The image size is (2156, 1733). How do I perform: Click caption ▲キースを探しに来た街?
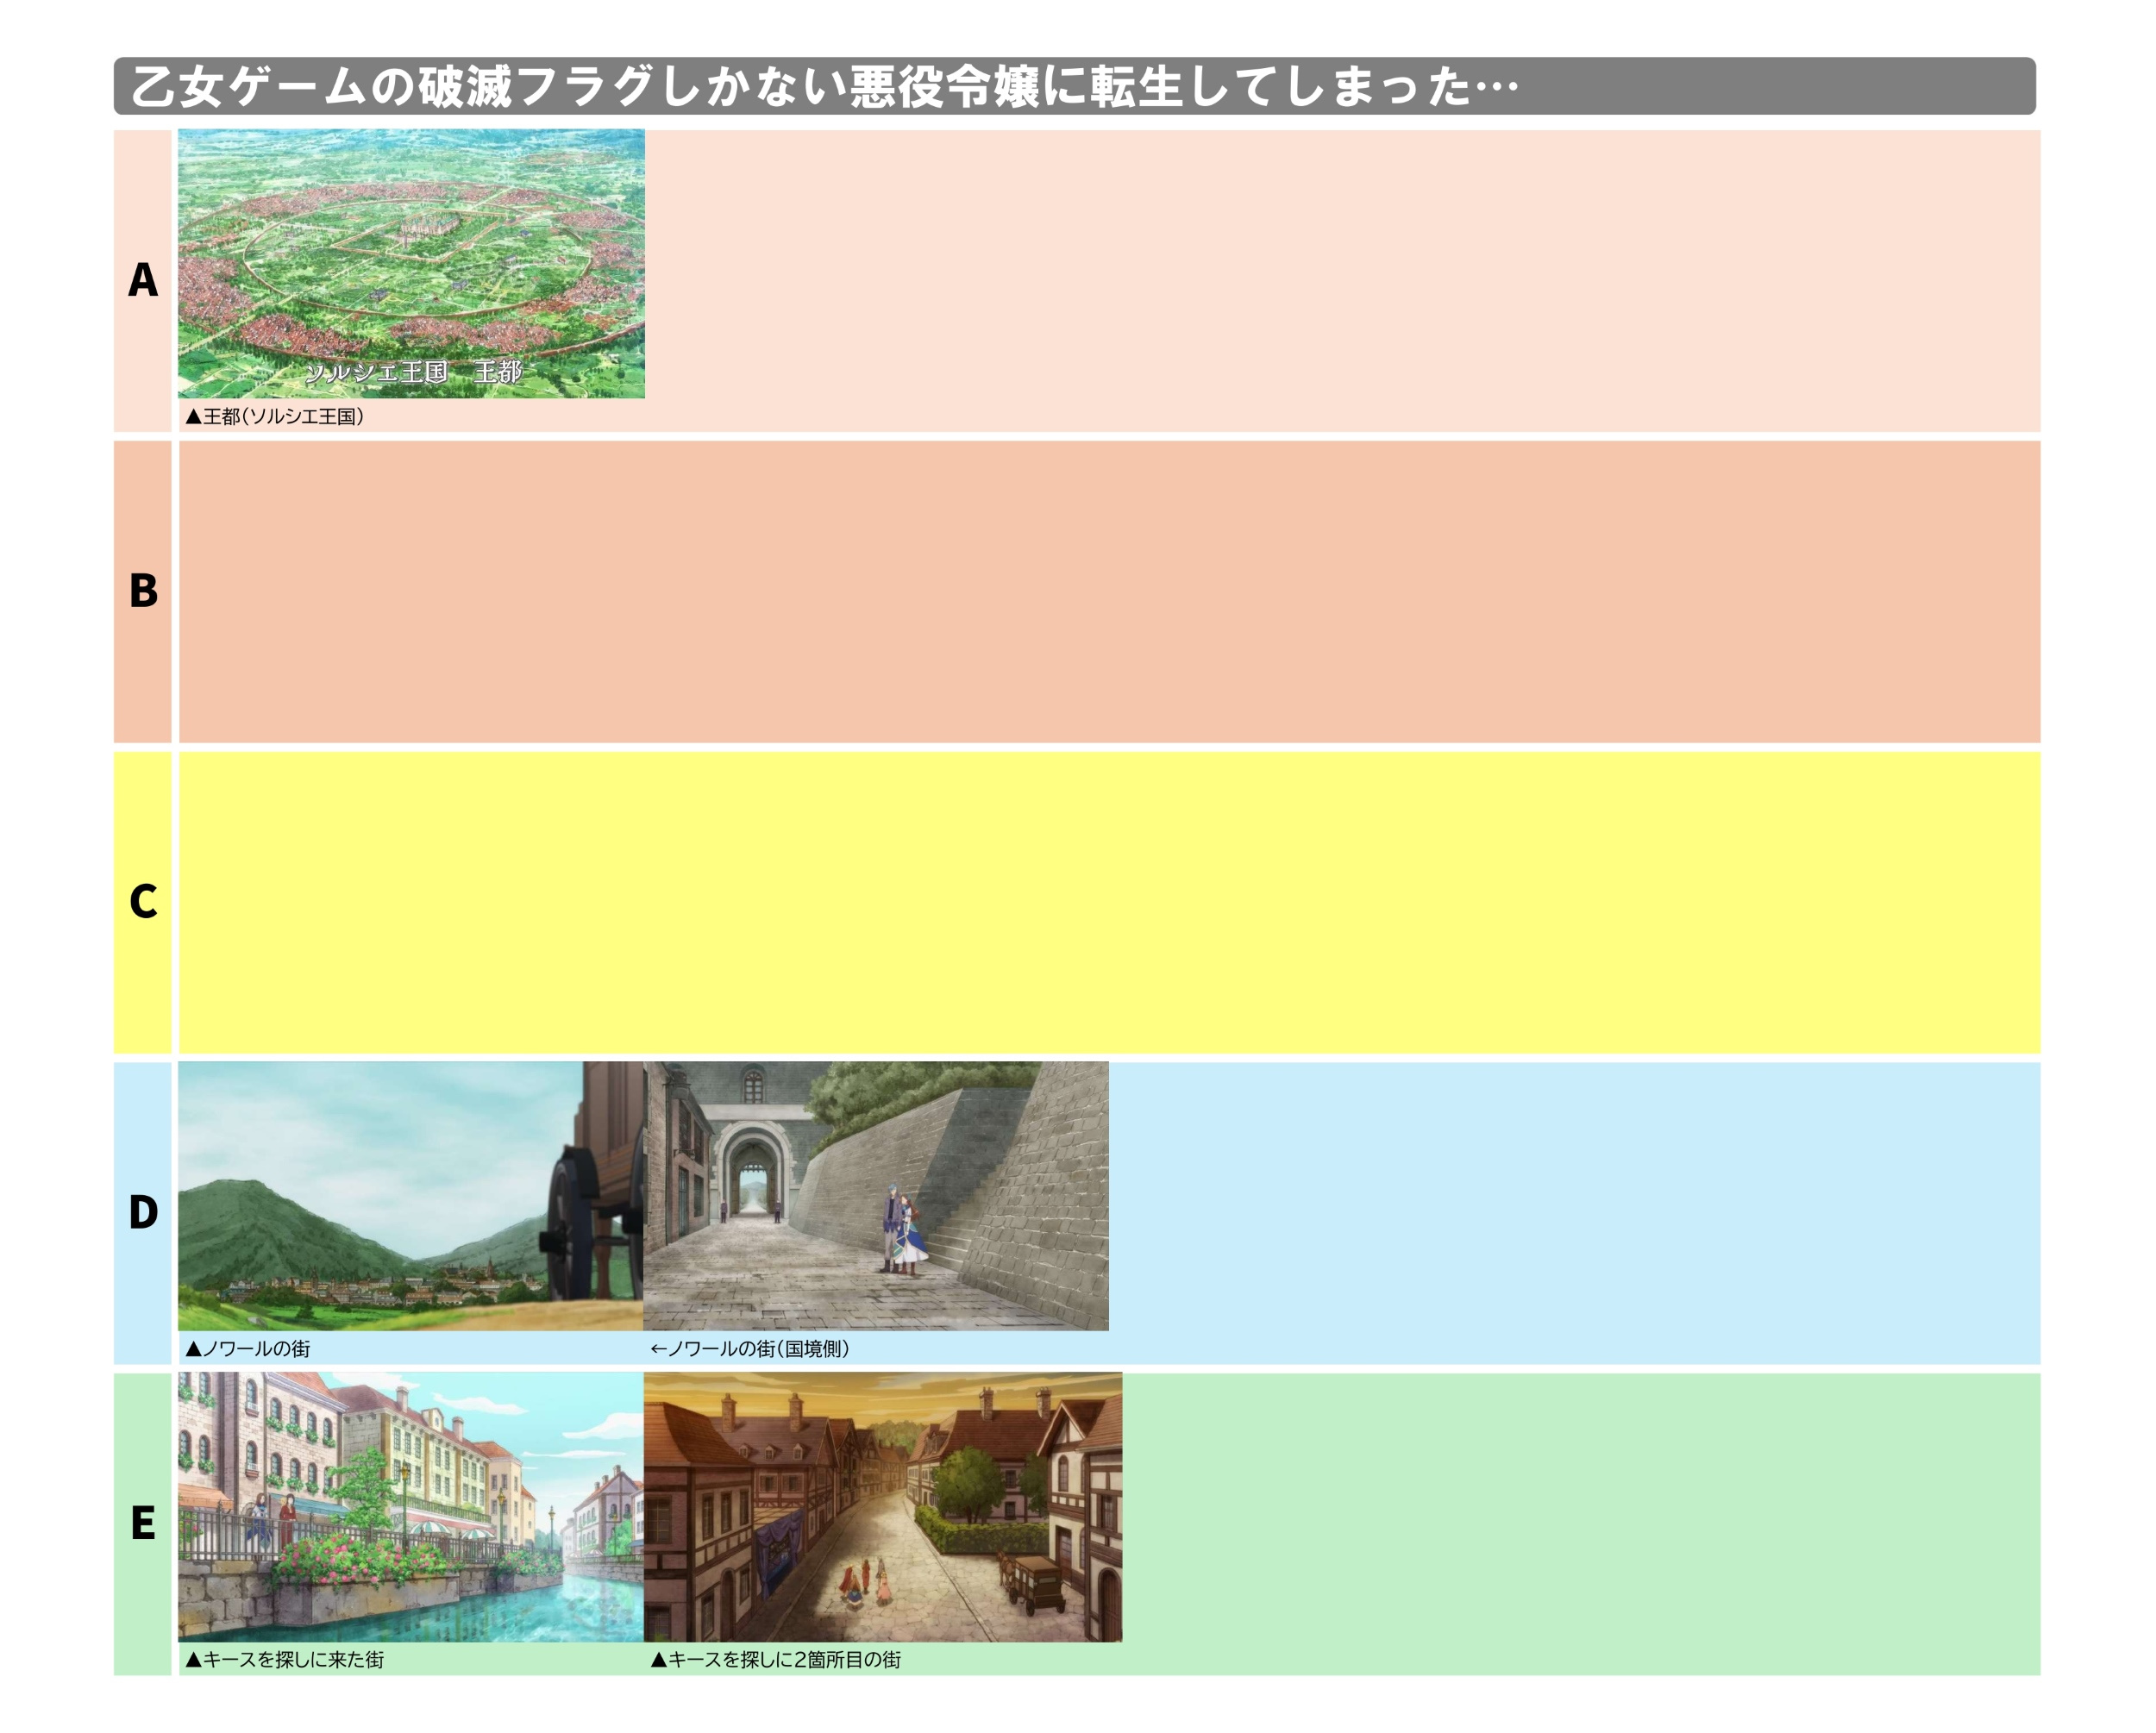[x=285, y=1660]
